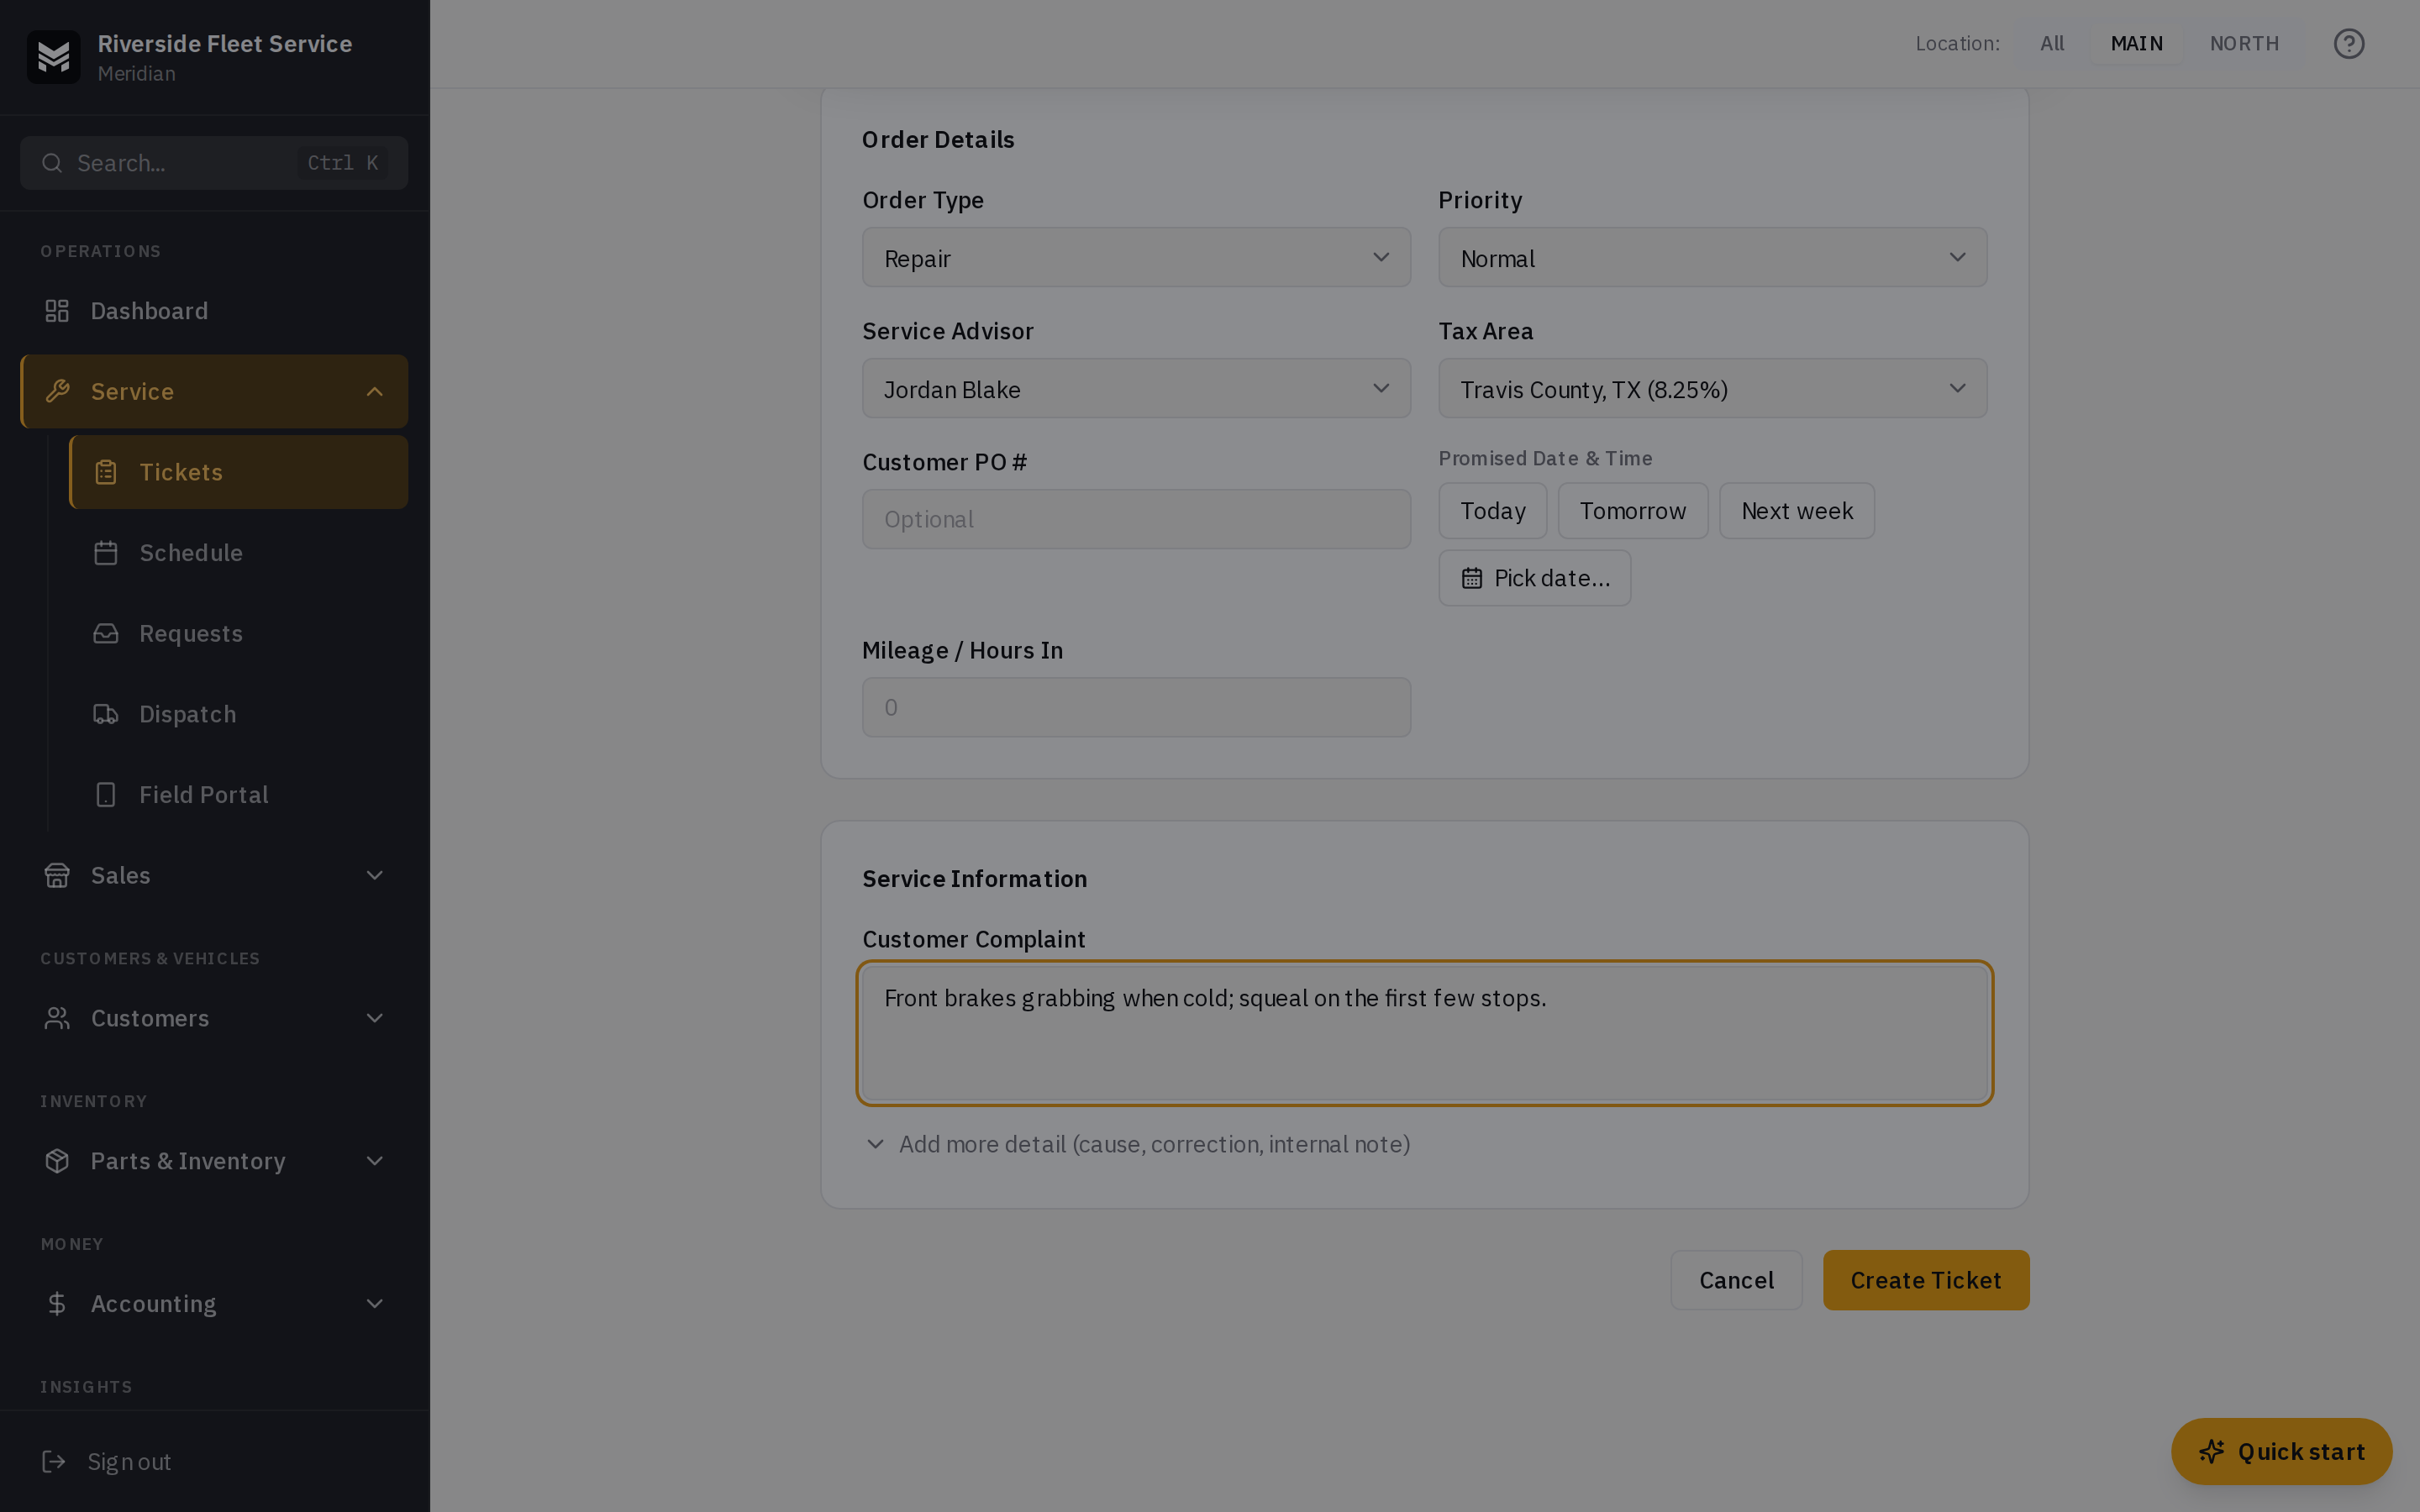The width and height of the screenshot is (2420, 1512).
Task: Click the Tickets clipboard icon
Action: point(106,472)
